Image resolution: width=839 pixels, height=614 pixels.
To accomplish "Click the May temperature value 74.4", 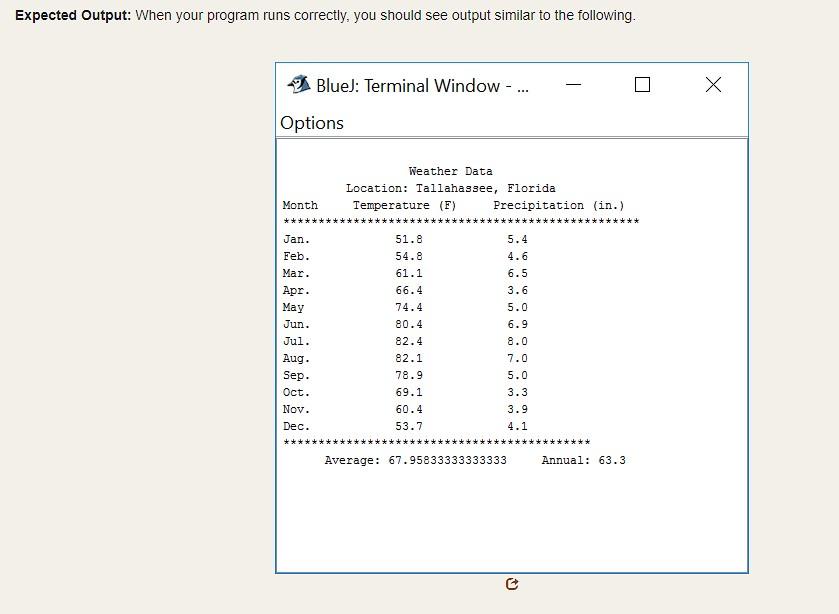I will (x=409, y=307).
